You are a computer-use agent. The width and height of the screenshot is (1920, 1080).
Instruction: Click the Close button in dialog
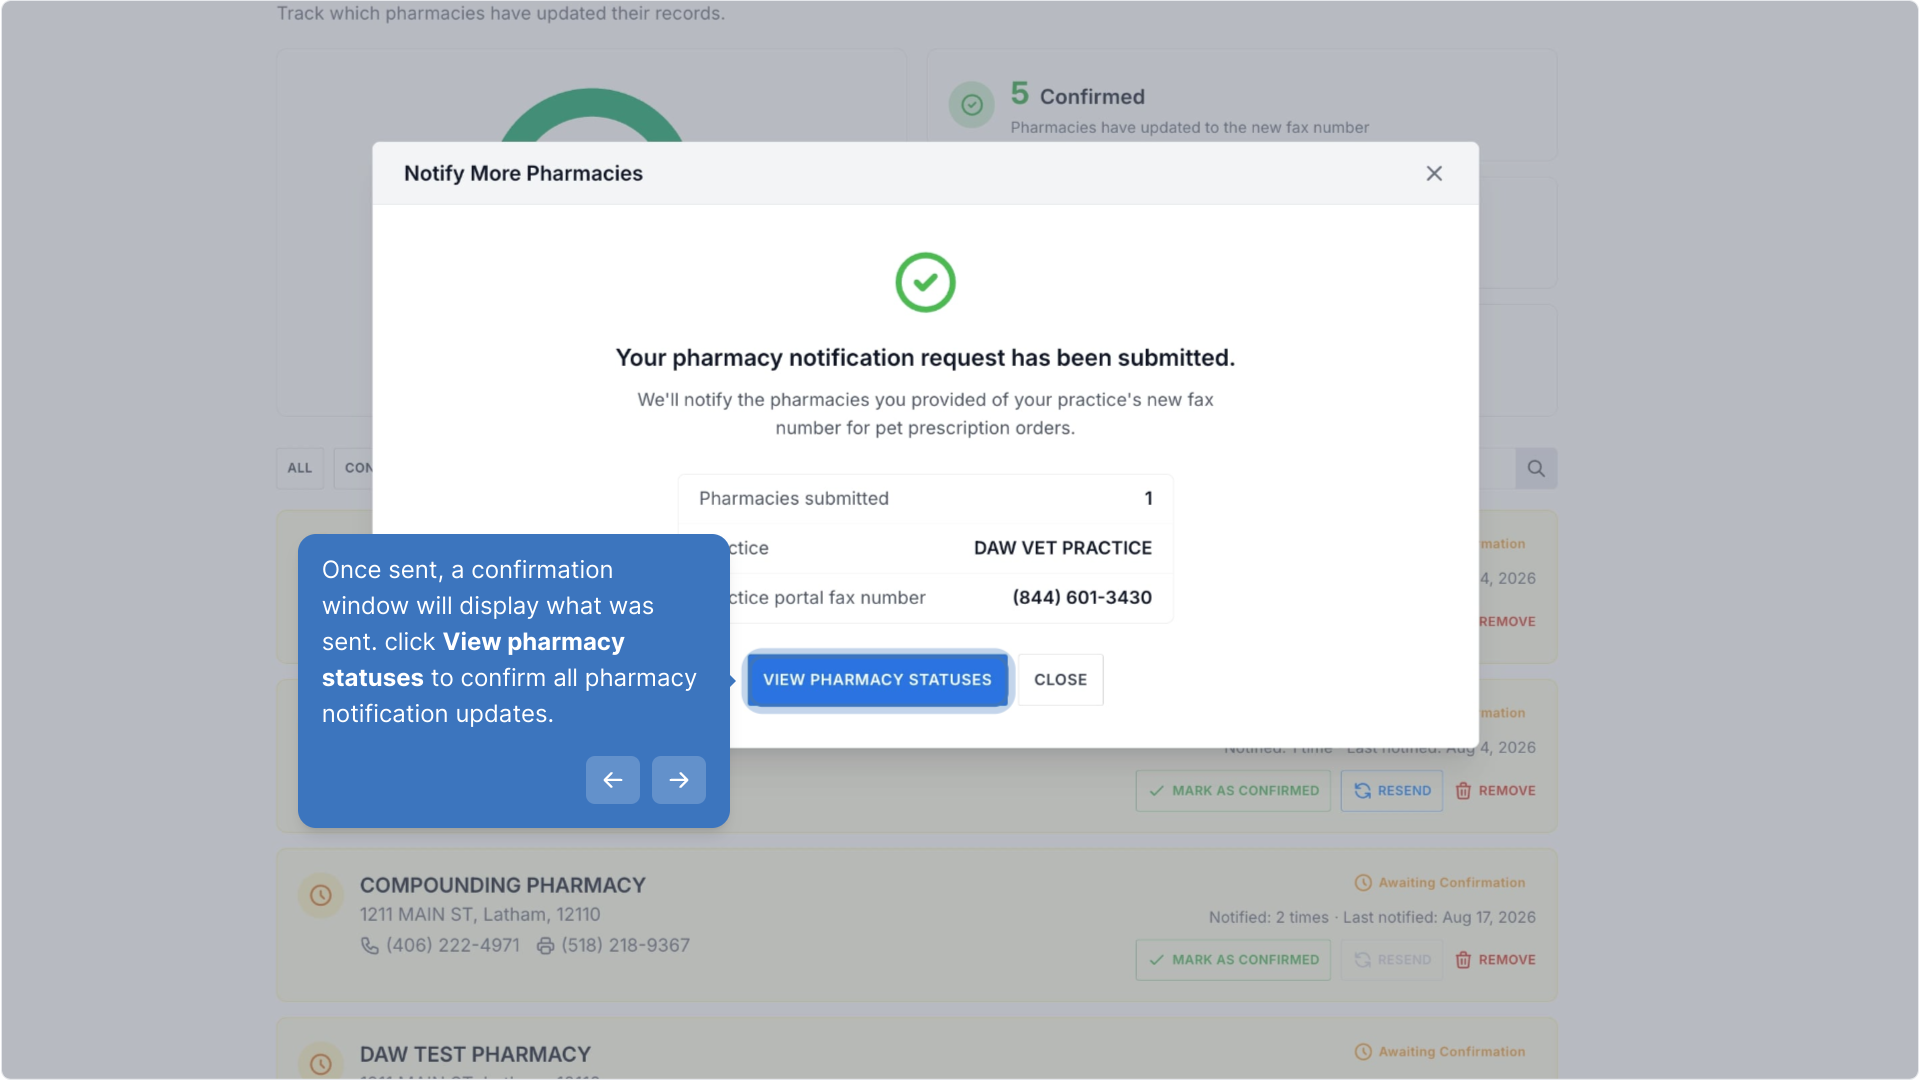coord(1060,680)
